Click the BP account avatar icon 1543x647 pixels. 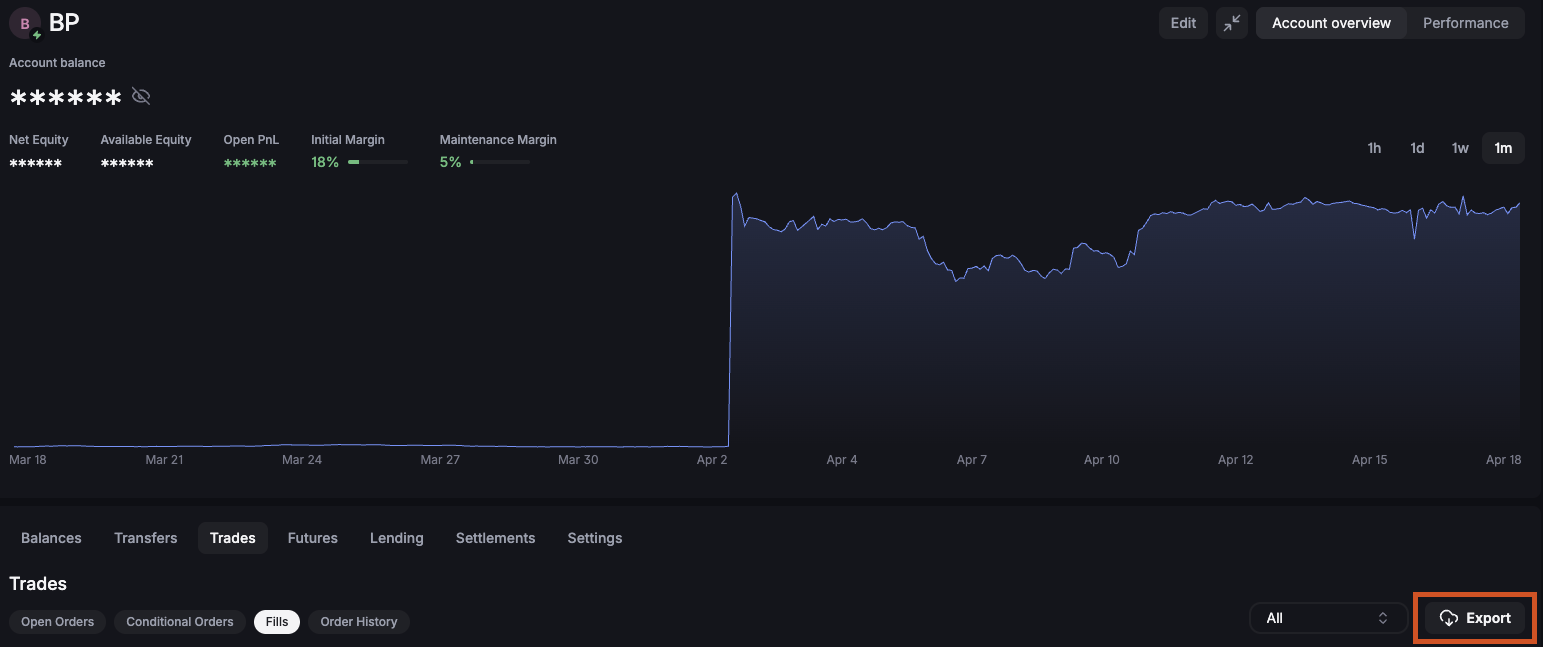pos(25,23)
